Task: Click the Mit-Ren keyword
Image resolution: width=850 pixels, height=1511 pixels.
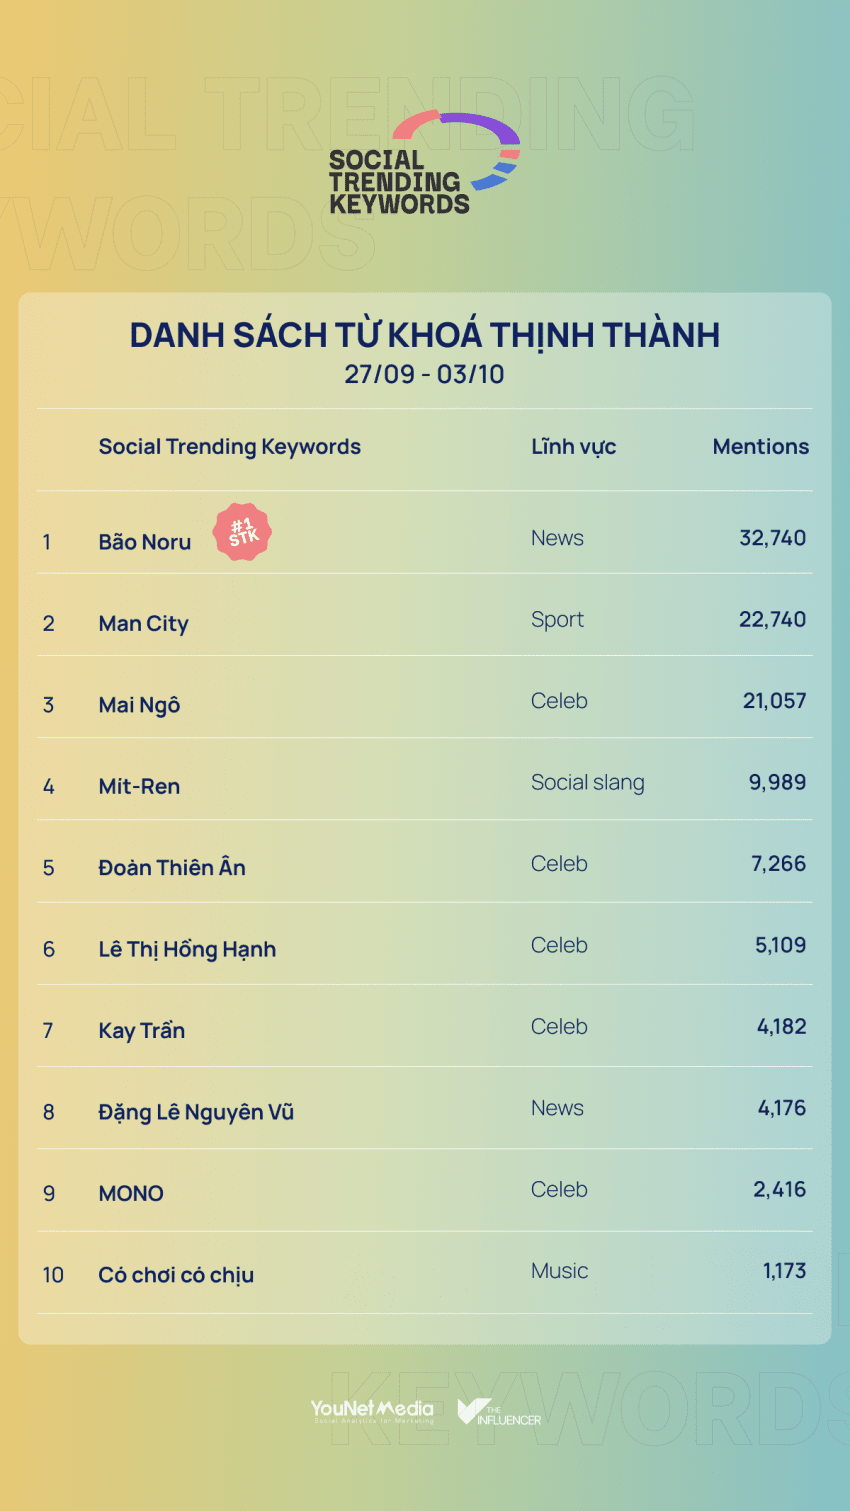Action: (139, 787)
